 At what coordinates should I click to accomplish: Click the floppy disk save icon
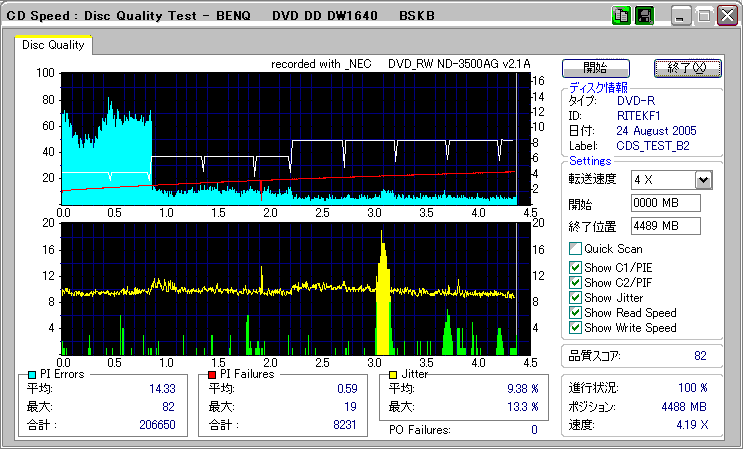643,16
